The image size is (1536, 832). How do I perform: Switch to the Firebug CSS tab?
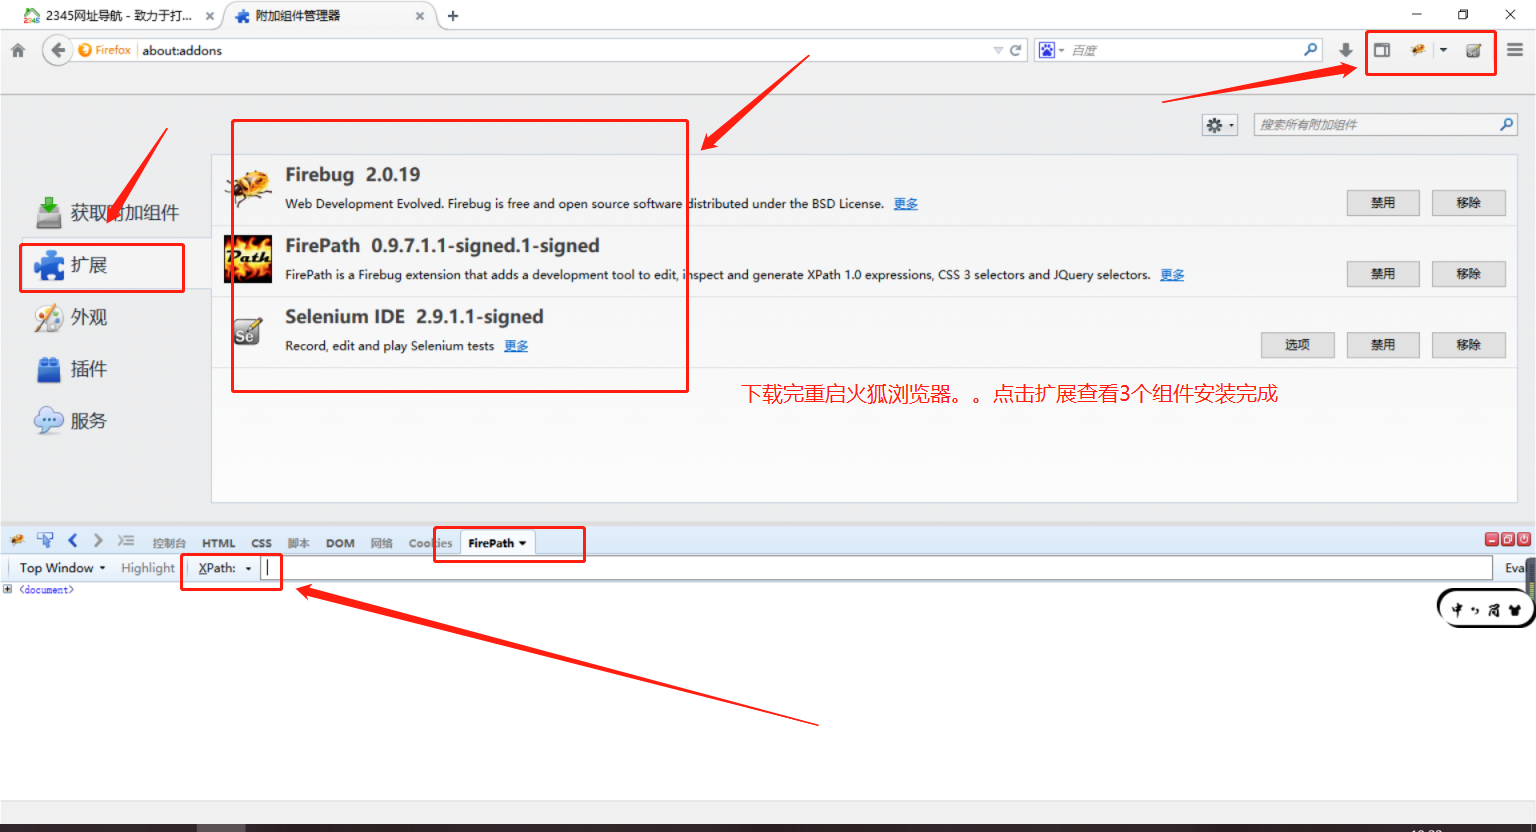pyautogui.click(x=261, y=543)
